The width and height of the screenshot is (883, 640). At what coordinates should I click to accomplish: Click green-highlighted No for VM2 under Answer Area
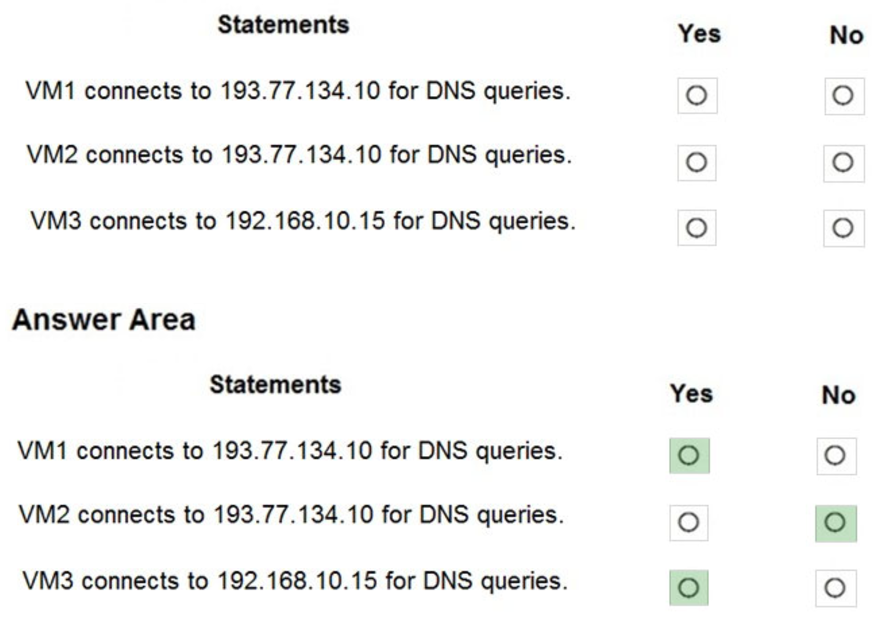pyautogui.click(x=835, y=522)
